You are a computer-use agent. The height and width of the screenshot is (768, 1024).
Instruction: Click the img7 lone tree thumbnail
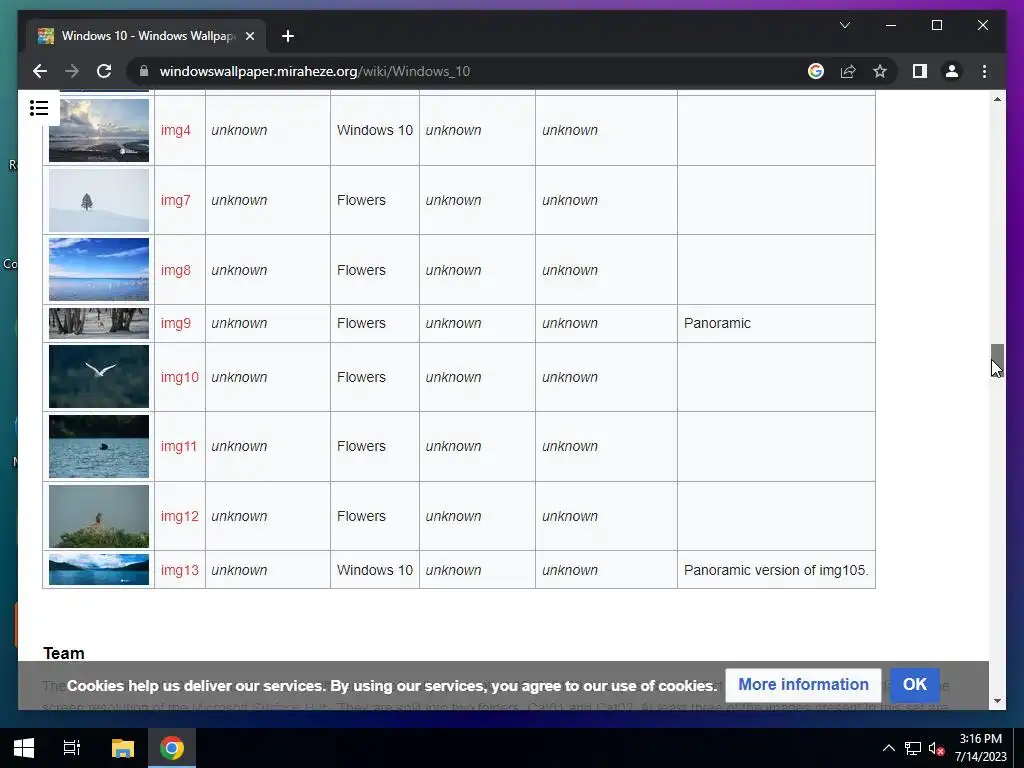coord(99,200)
